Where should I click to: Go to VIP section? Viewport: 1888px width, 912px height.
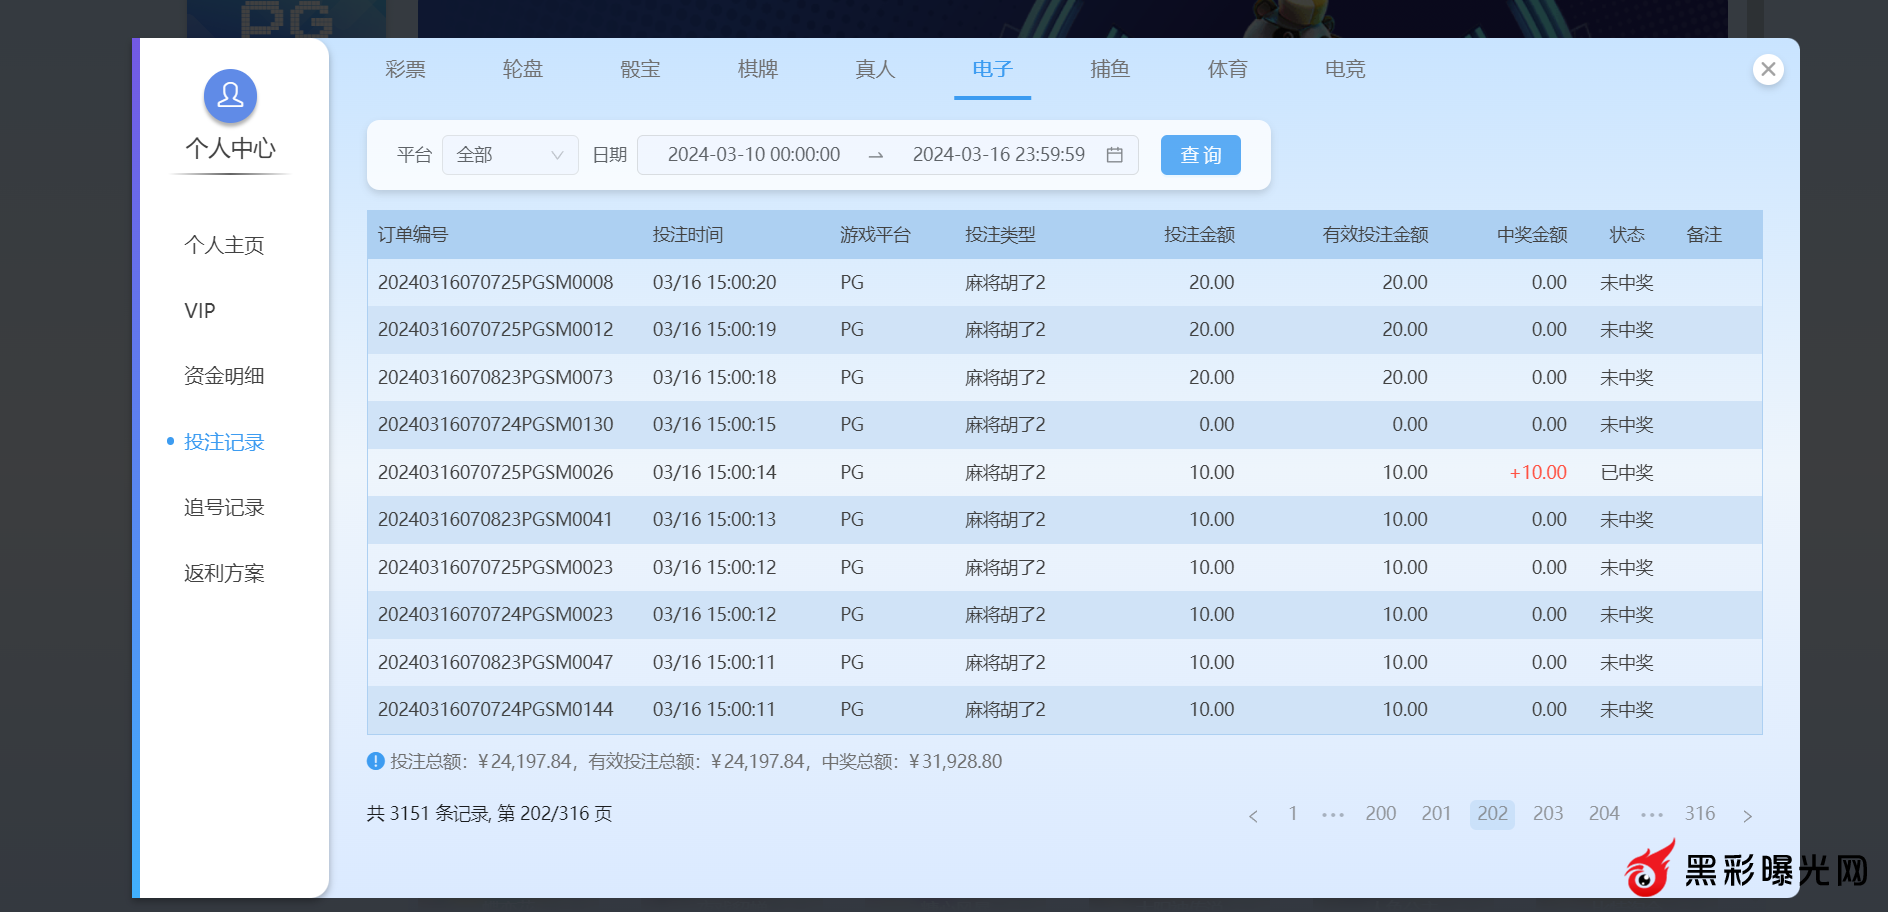[x=200, y=311]
